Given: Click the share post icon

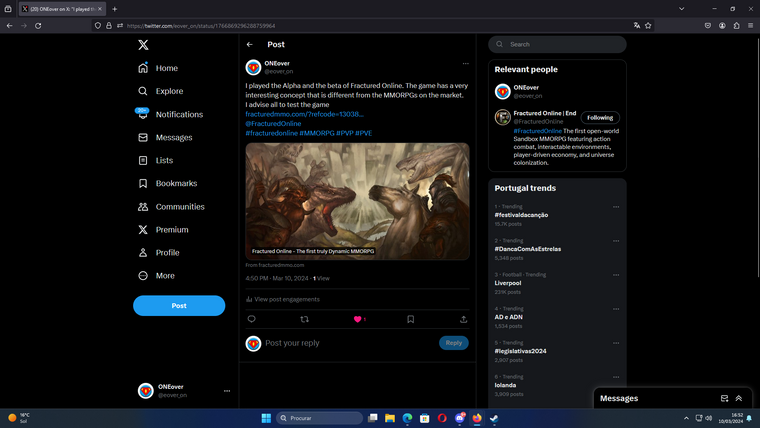Looking at the screenshot, I should 463,319.
